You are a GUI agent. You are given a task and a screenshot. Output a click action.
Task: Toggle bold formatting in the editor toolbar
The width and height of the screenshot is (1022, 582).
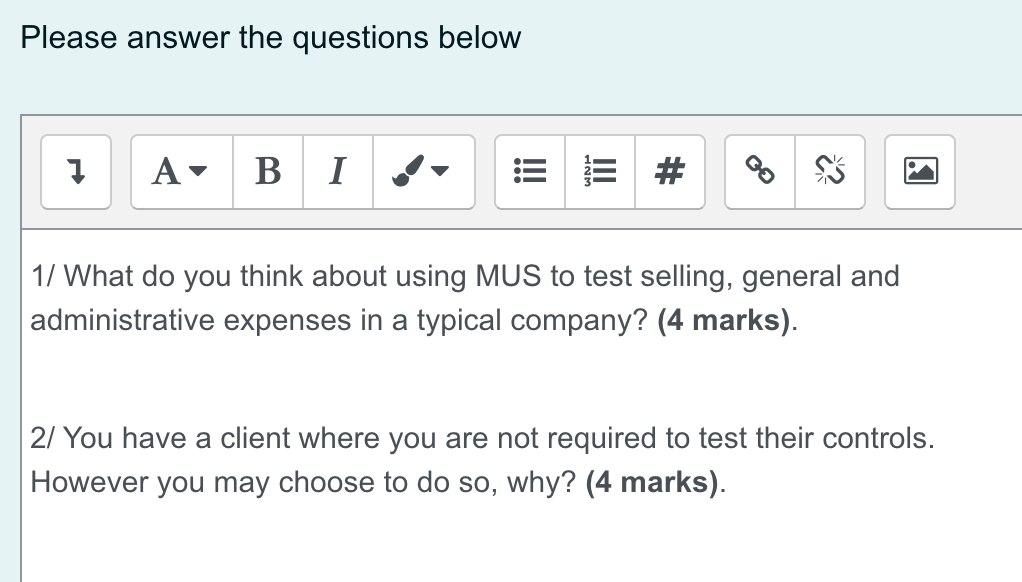pyautogui.click(x=267, y=171)
